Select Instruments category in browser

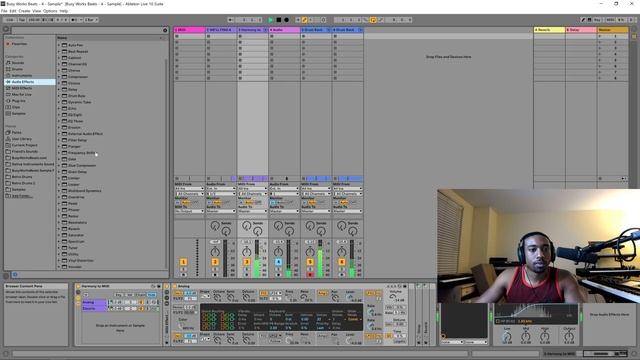pos(21,76)
